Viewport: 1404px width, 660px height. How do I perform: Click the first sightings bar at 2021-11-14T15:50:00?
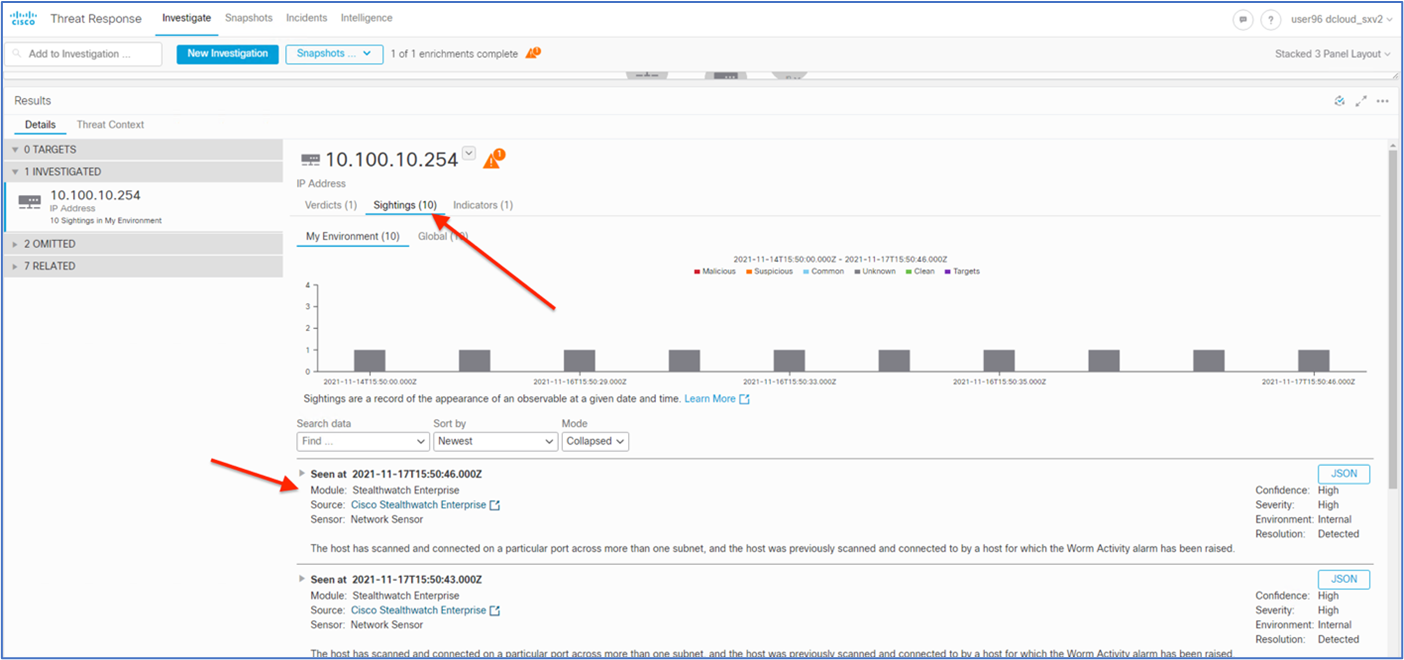(370, 361)
